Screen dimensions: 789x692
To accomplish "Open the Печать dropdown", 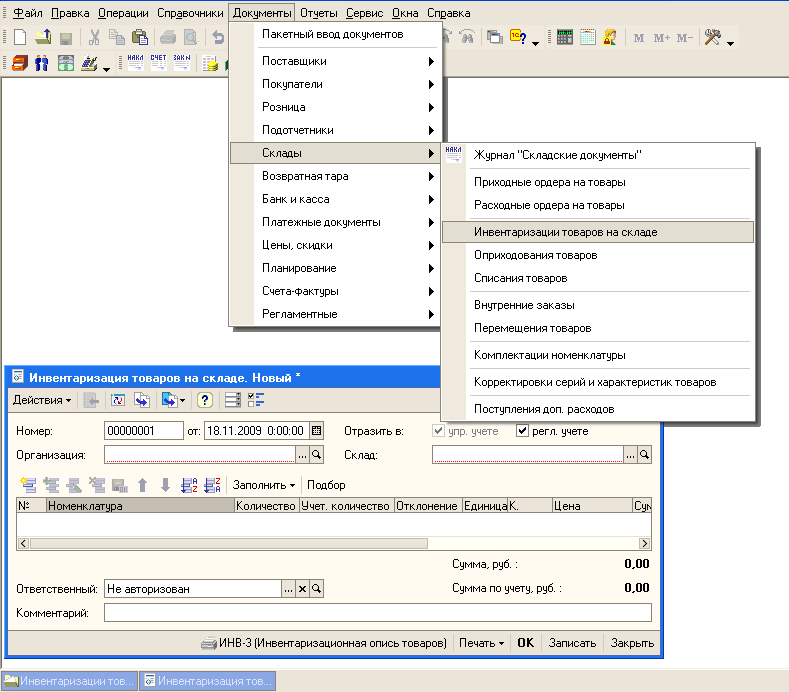I will (481, 643).
